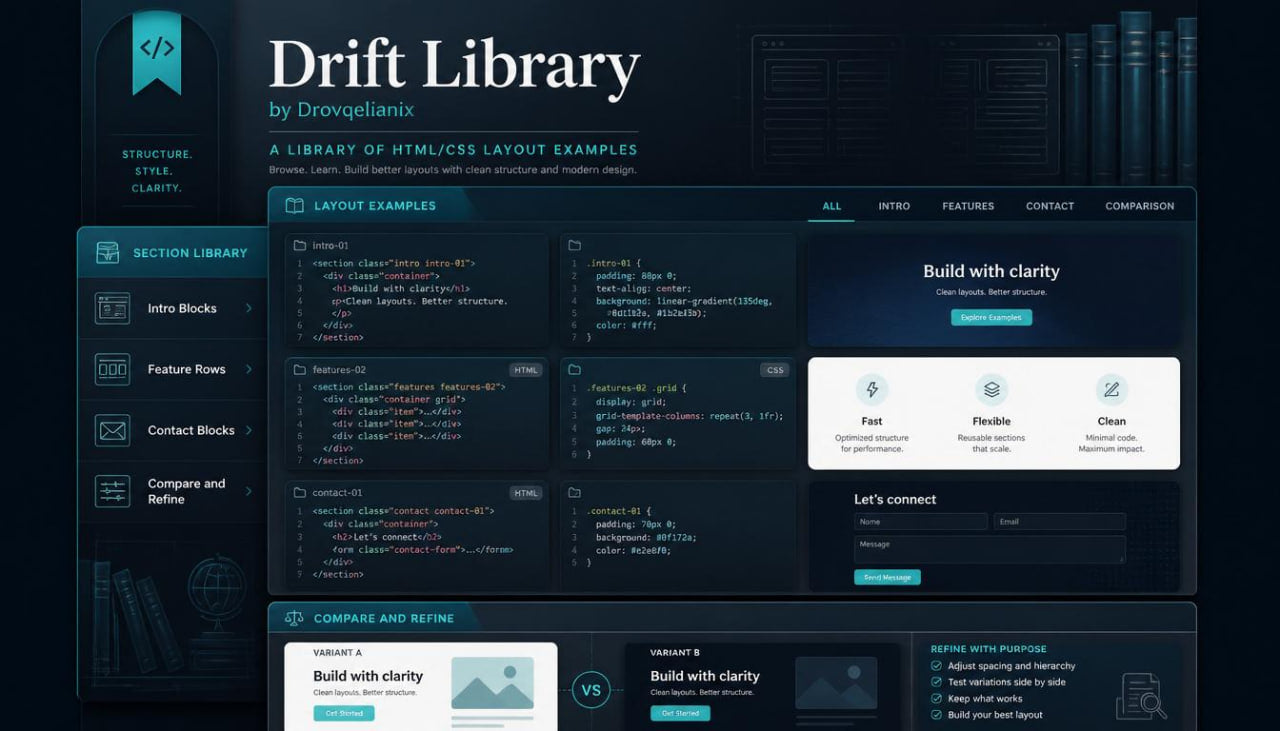The width and height of the screenshot is (1280, 731).
Task: Switch to the CONTACT tab
Action: [1050, 206]
